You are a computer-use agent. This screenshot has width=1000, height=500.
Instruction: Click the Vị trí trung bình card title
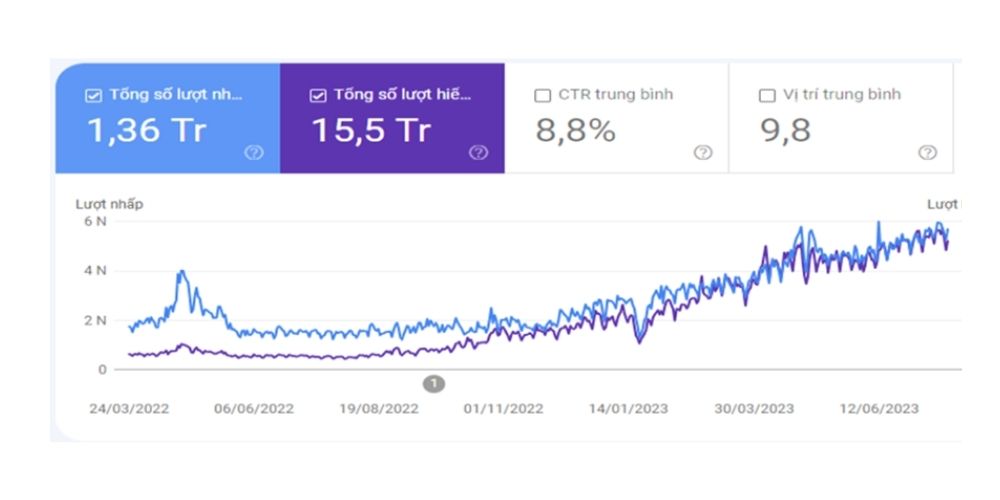point(842,95)
